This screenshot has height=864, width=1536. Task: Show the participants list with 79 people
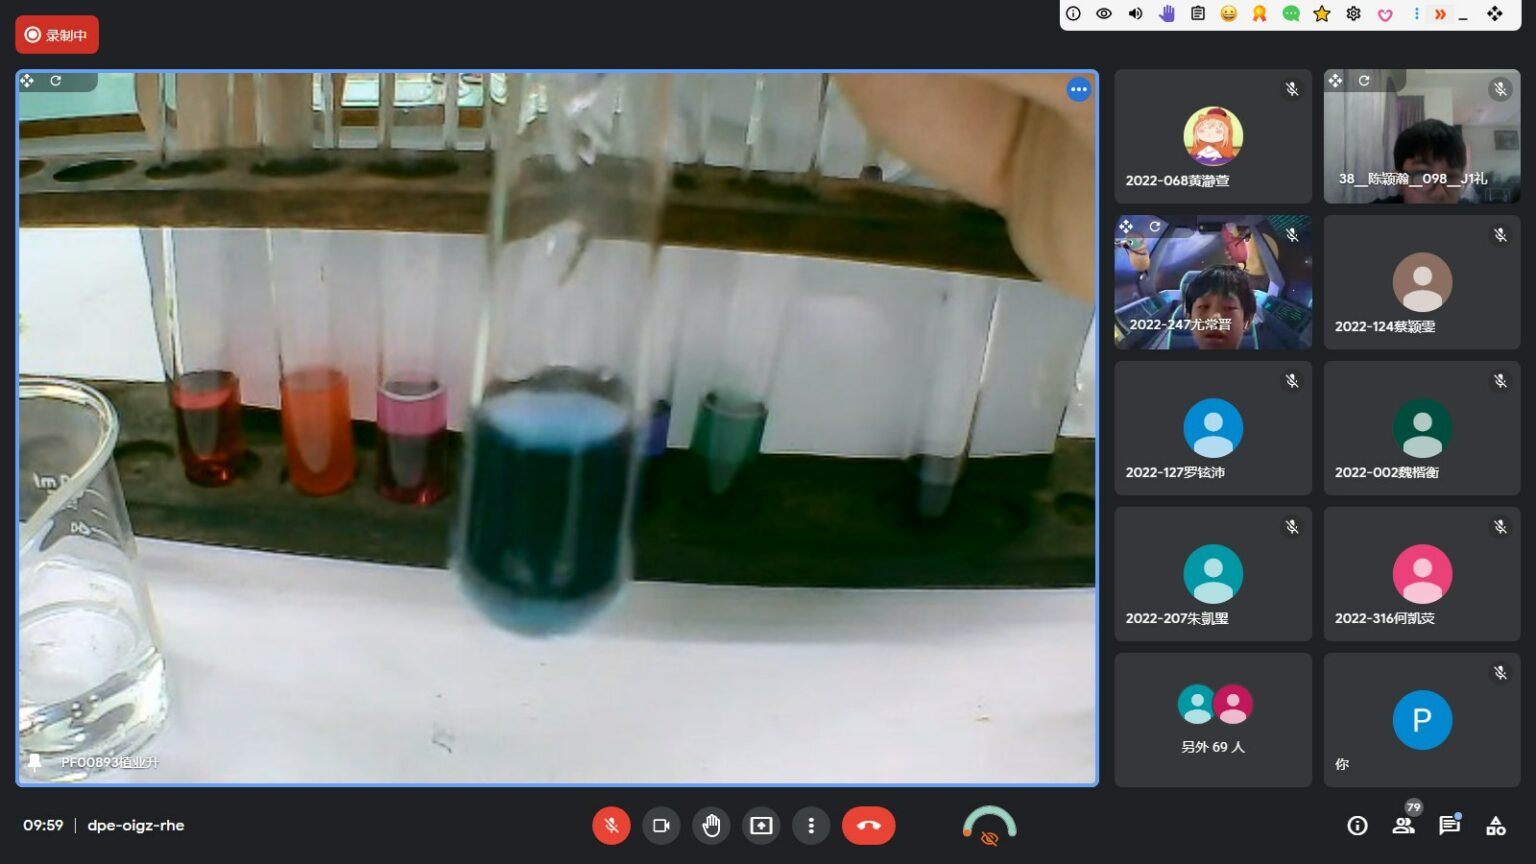pyautogui.click(x=1403, y=825)
